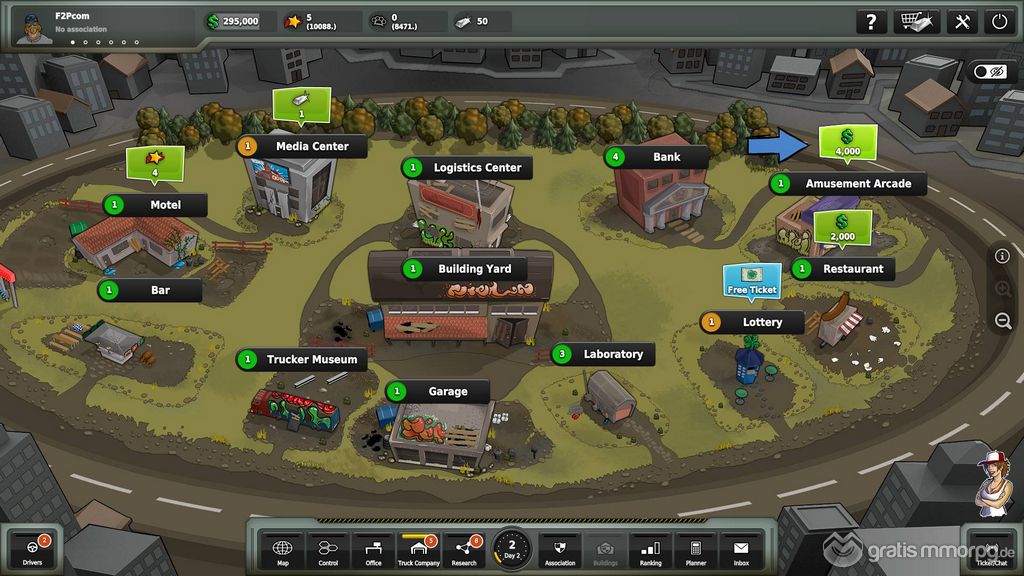Open the Map view in bottom bar
Image resolution: width=1024 pixels, height=576 pixels.
pos(283,551)
